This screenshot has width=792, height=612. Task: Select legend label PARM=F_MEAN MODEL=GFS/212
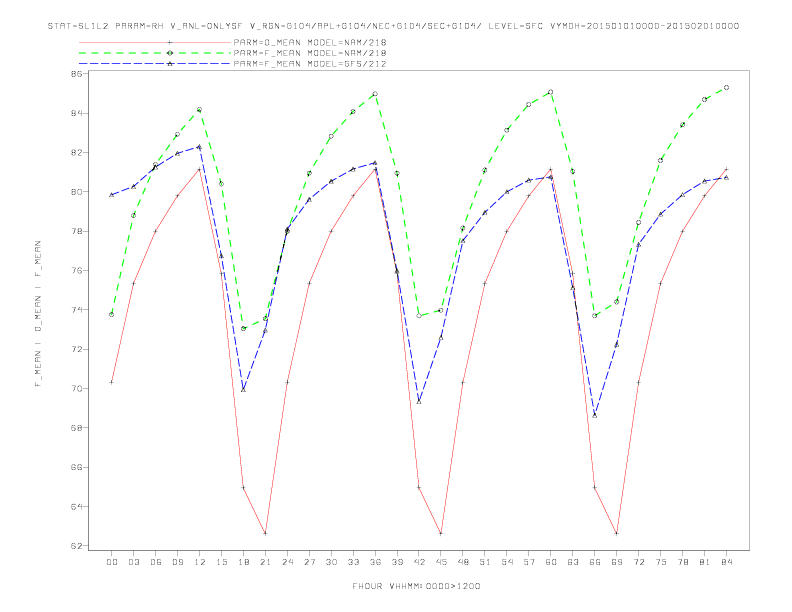click(x=310, y=64)
